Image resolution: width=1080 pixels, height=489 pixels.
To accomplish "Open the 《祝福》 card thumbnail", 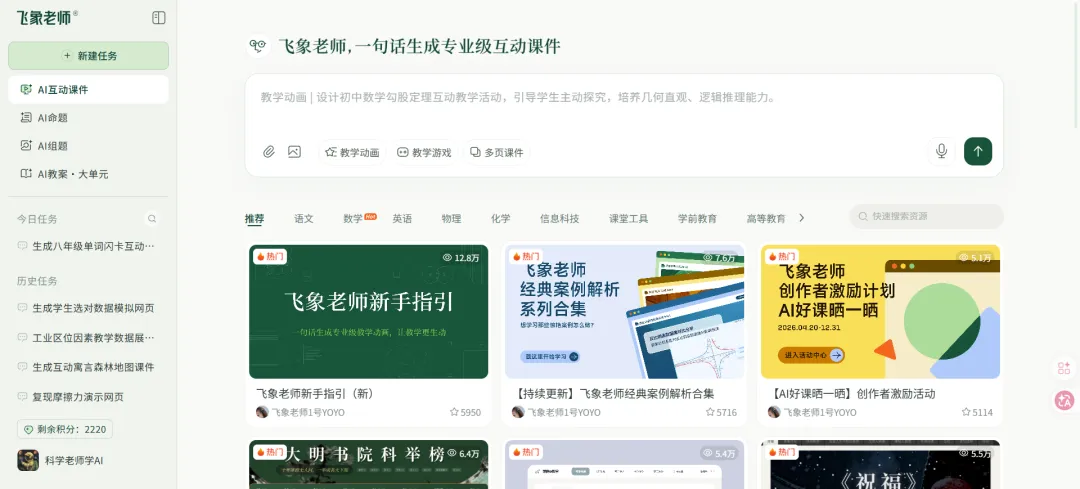I will [x=880, y=465].
